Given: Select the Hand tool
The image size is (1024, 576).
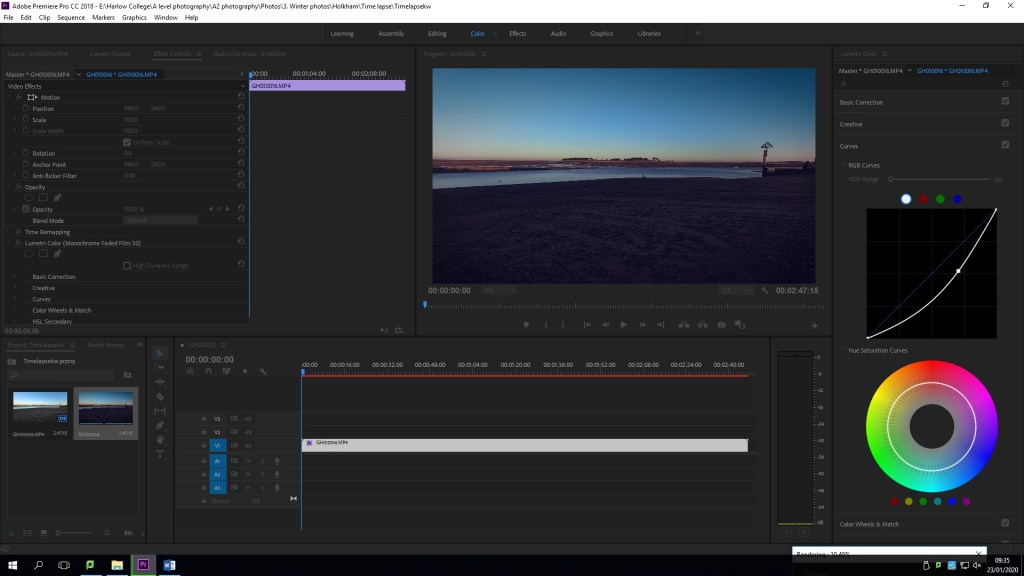Looking at the screenshot, I should point(160,438).
